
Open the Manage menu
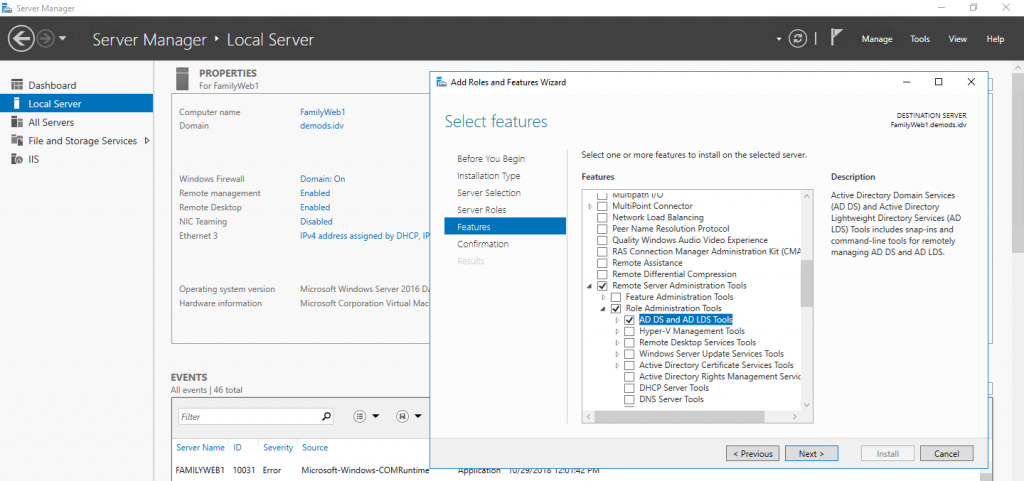coord(876,39)
